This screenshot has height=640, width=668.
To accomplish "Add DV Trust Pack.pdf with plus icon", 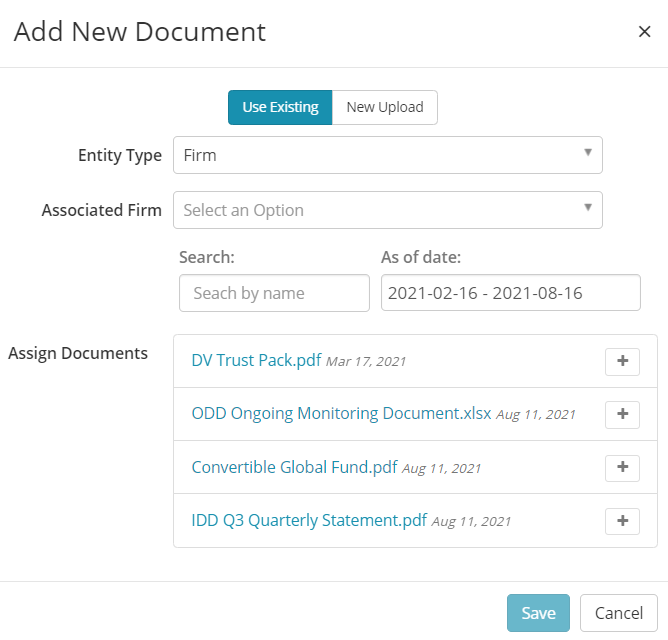I will click(x=622, y=361).
